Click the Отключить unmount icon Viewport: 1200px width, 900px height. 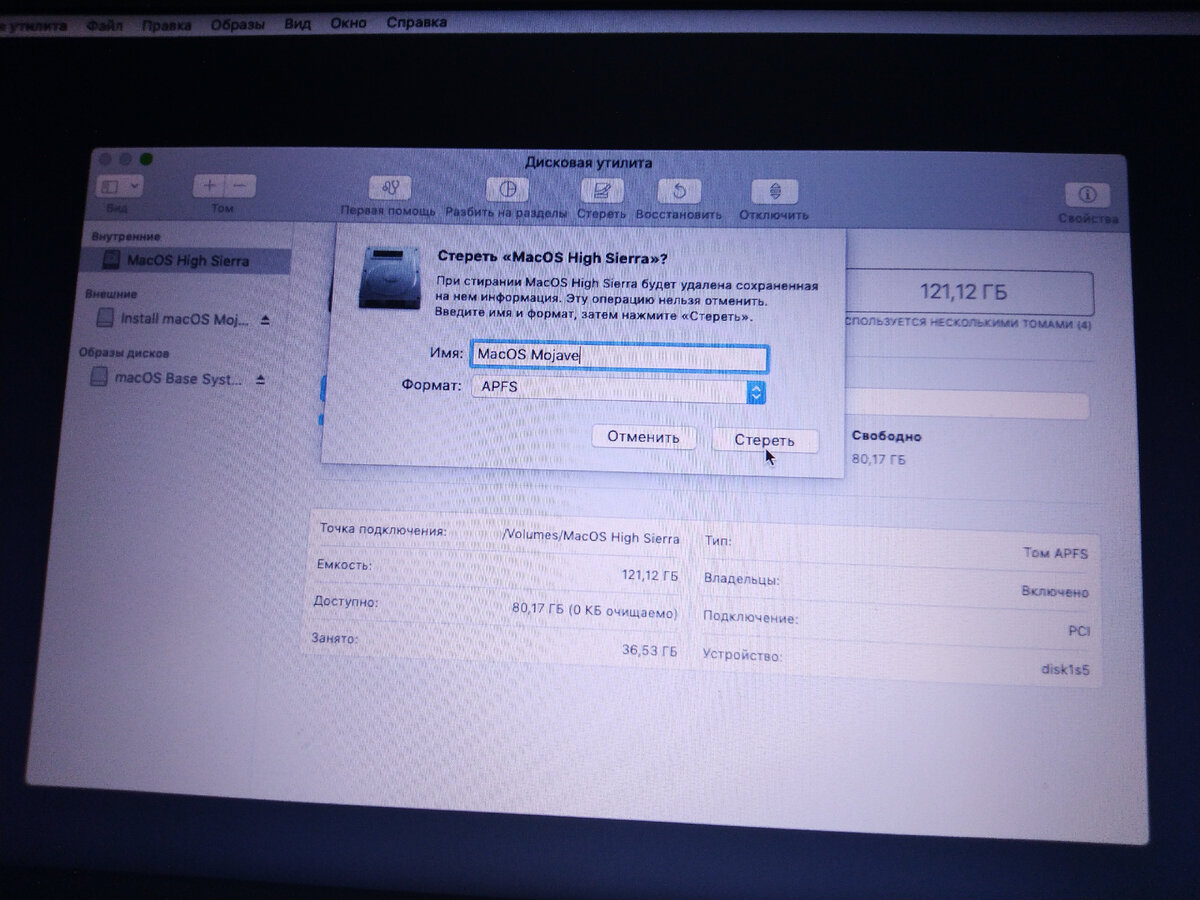tap(774, 192)
